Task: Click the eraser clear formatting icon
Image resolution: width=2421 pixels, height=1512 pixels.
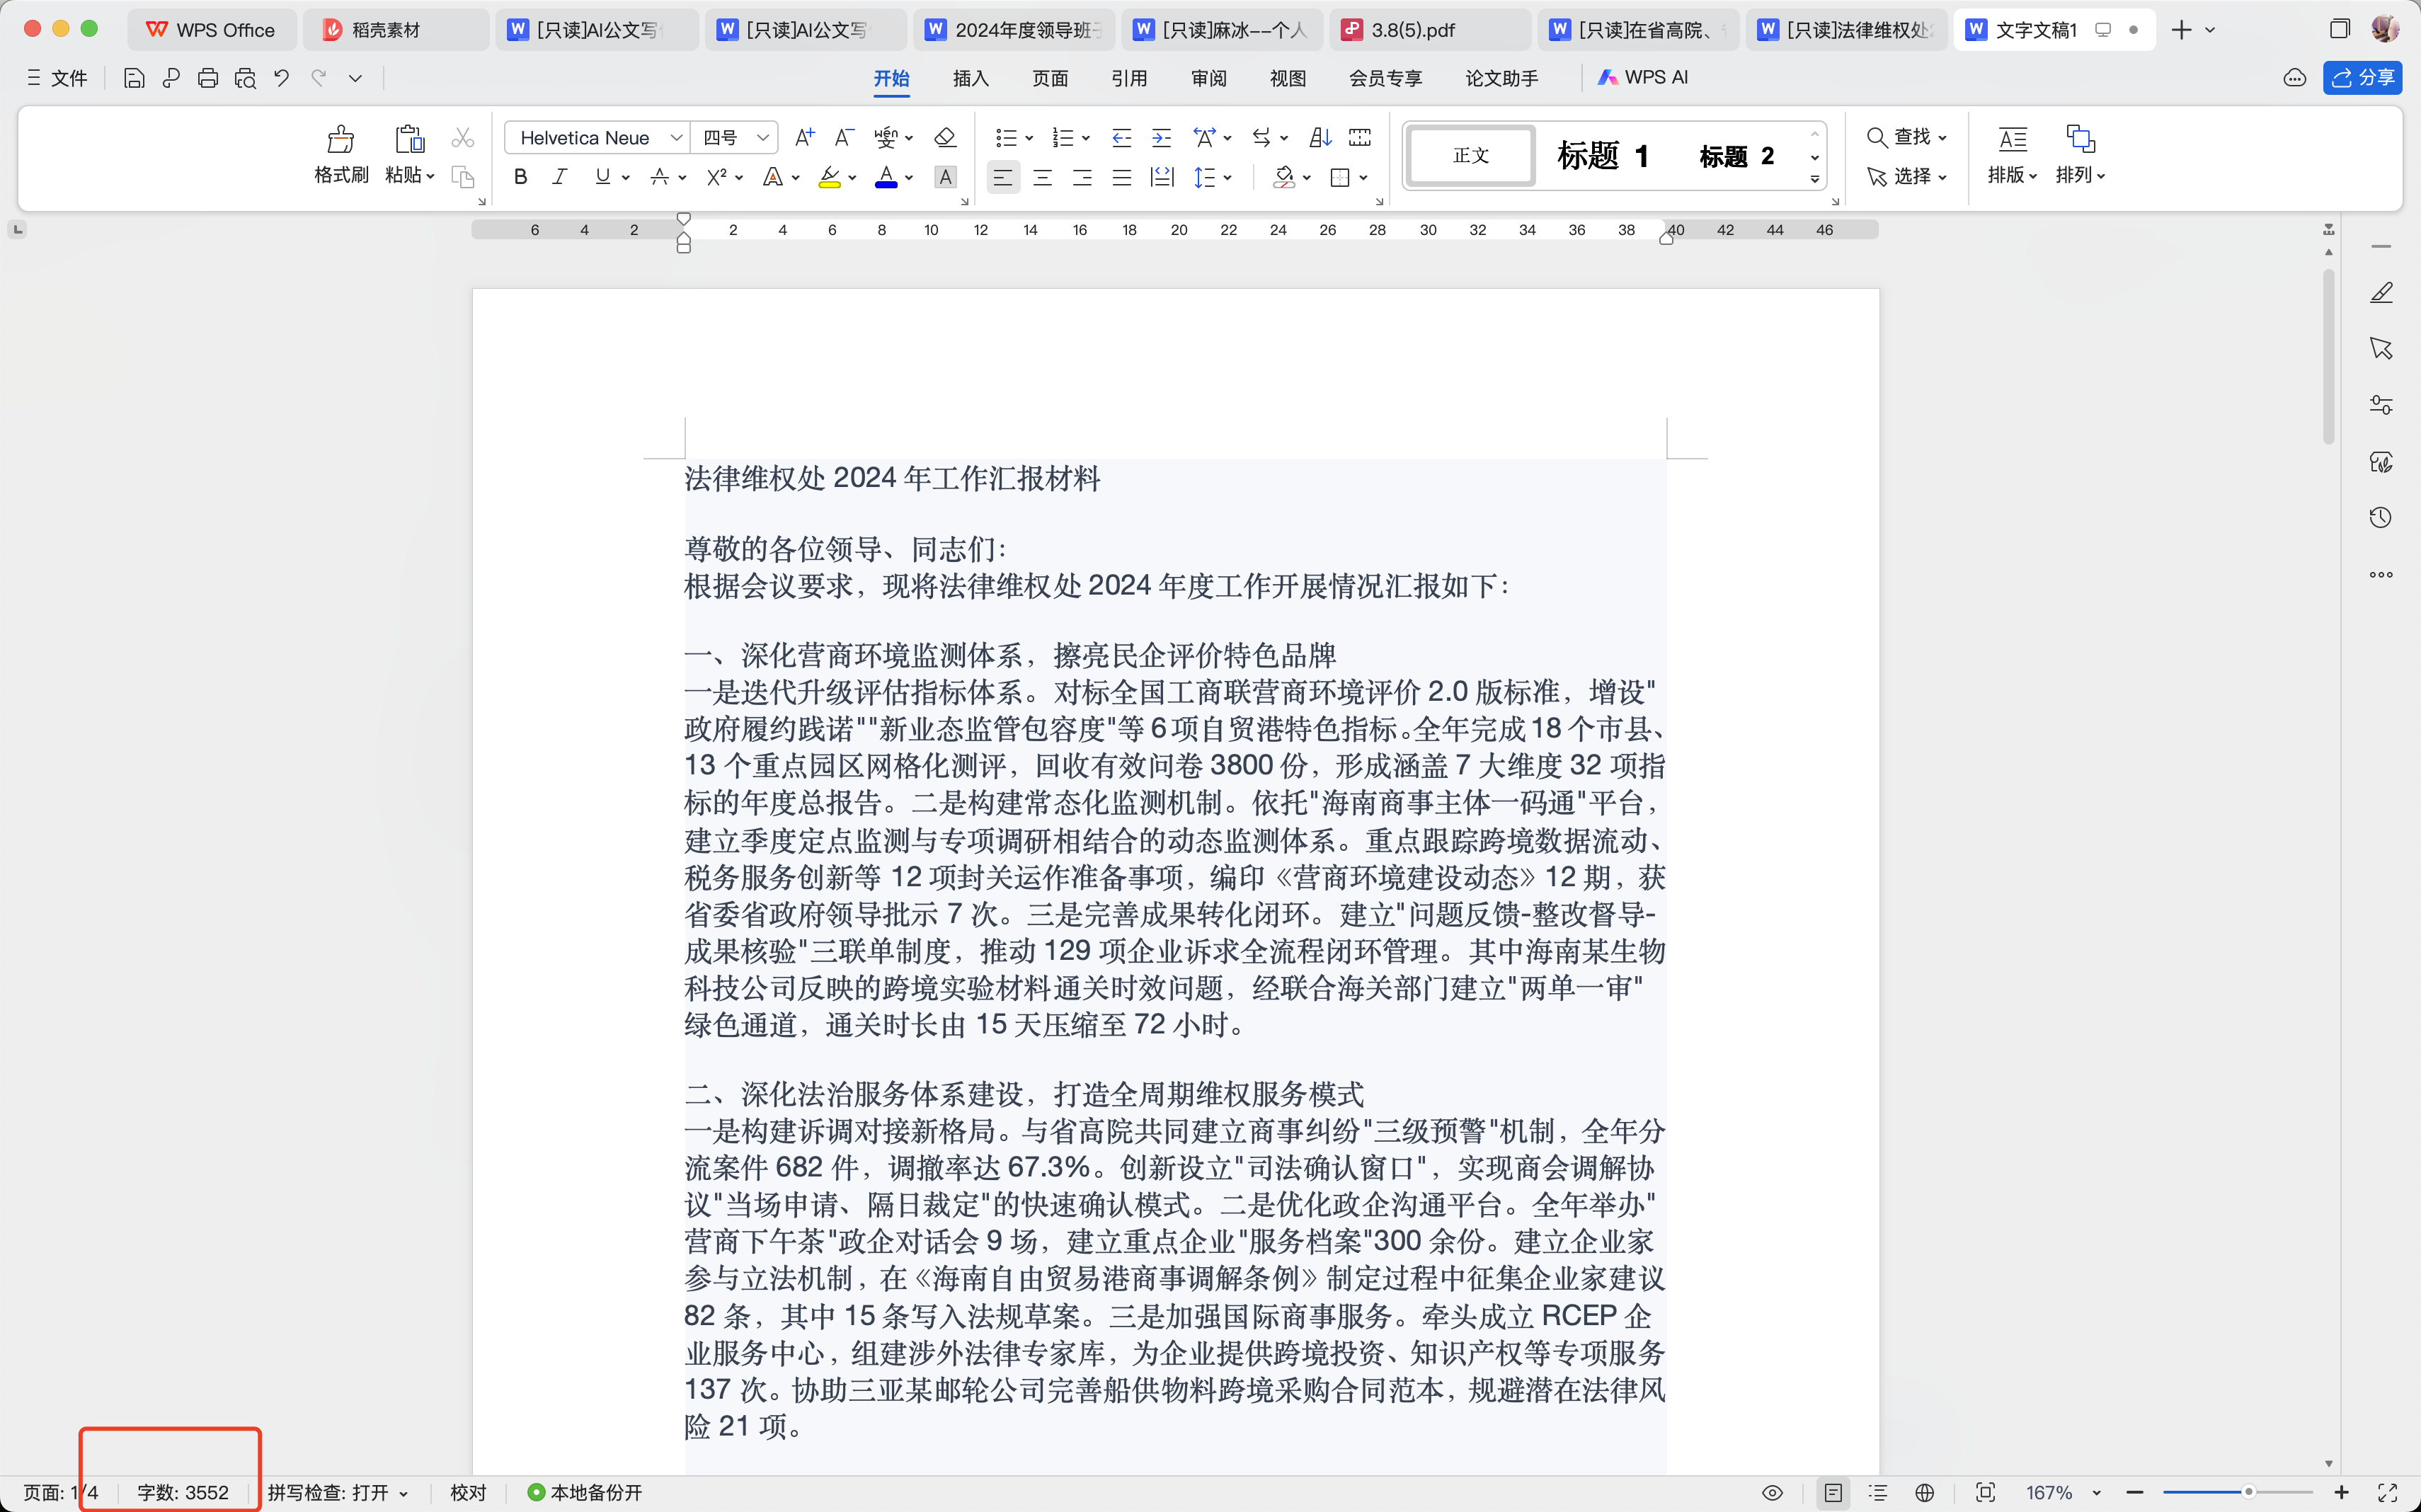Action: point(944,137)
